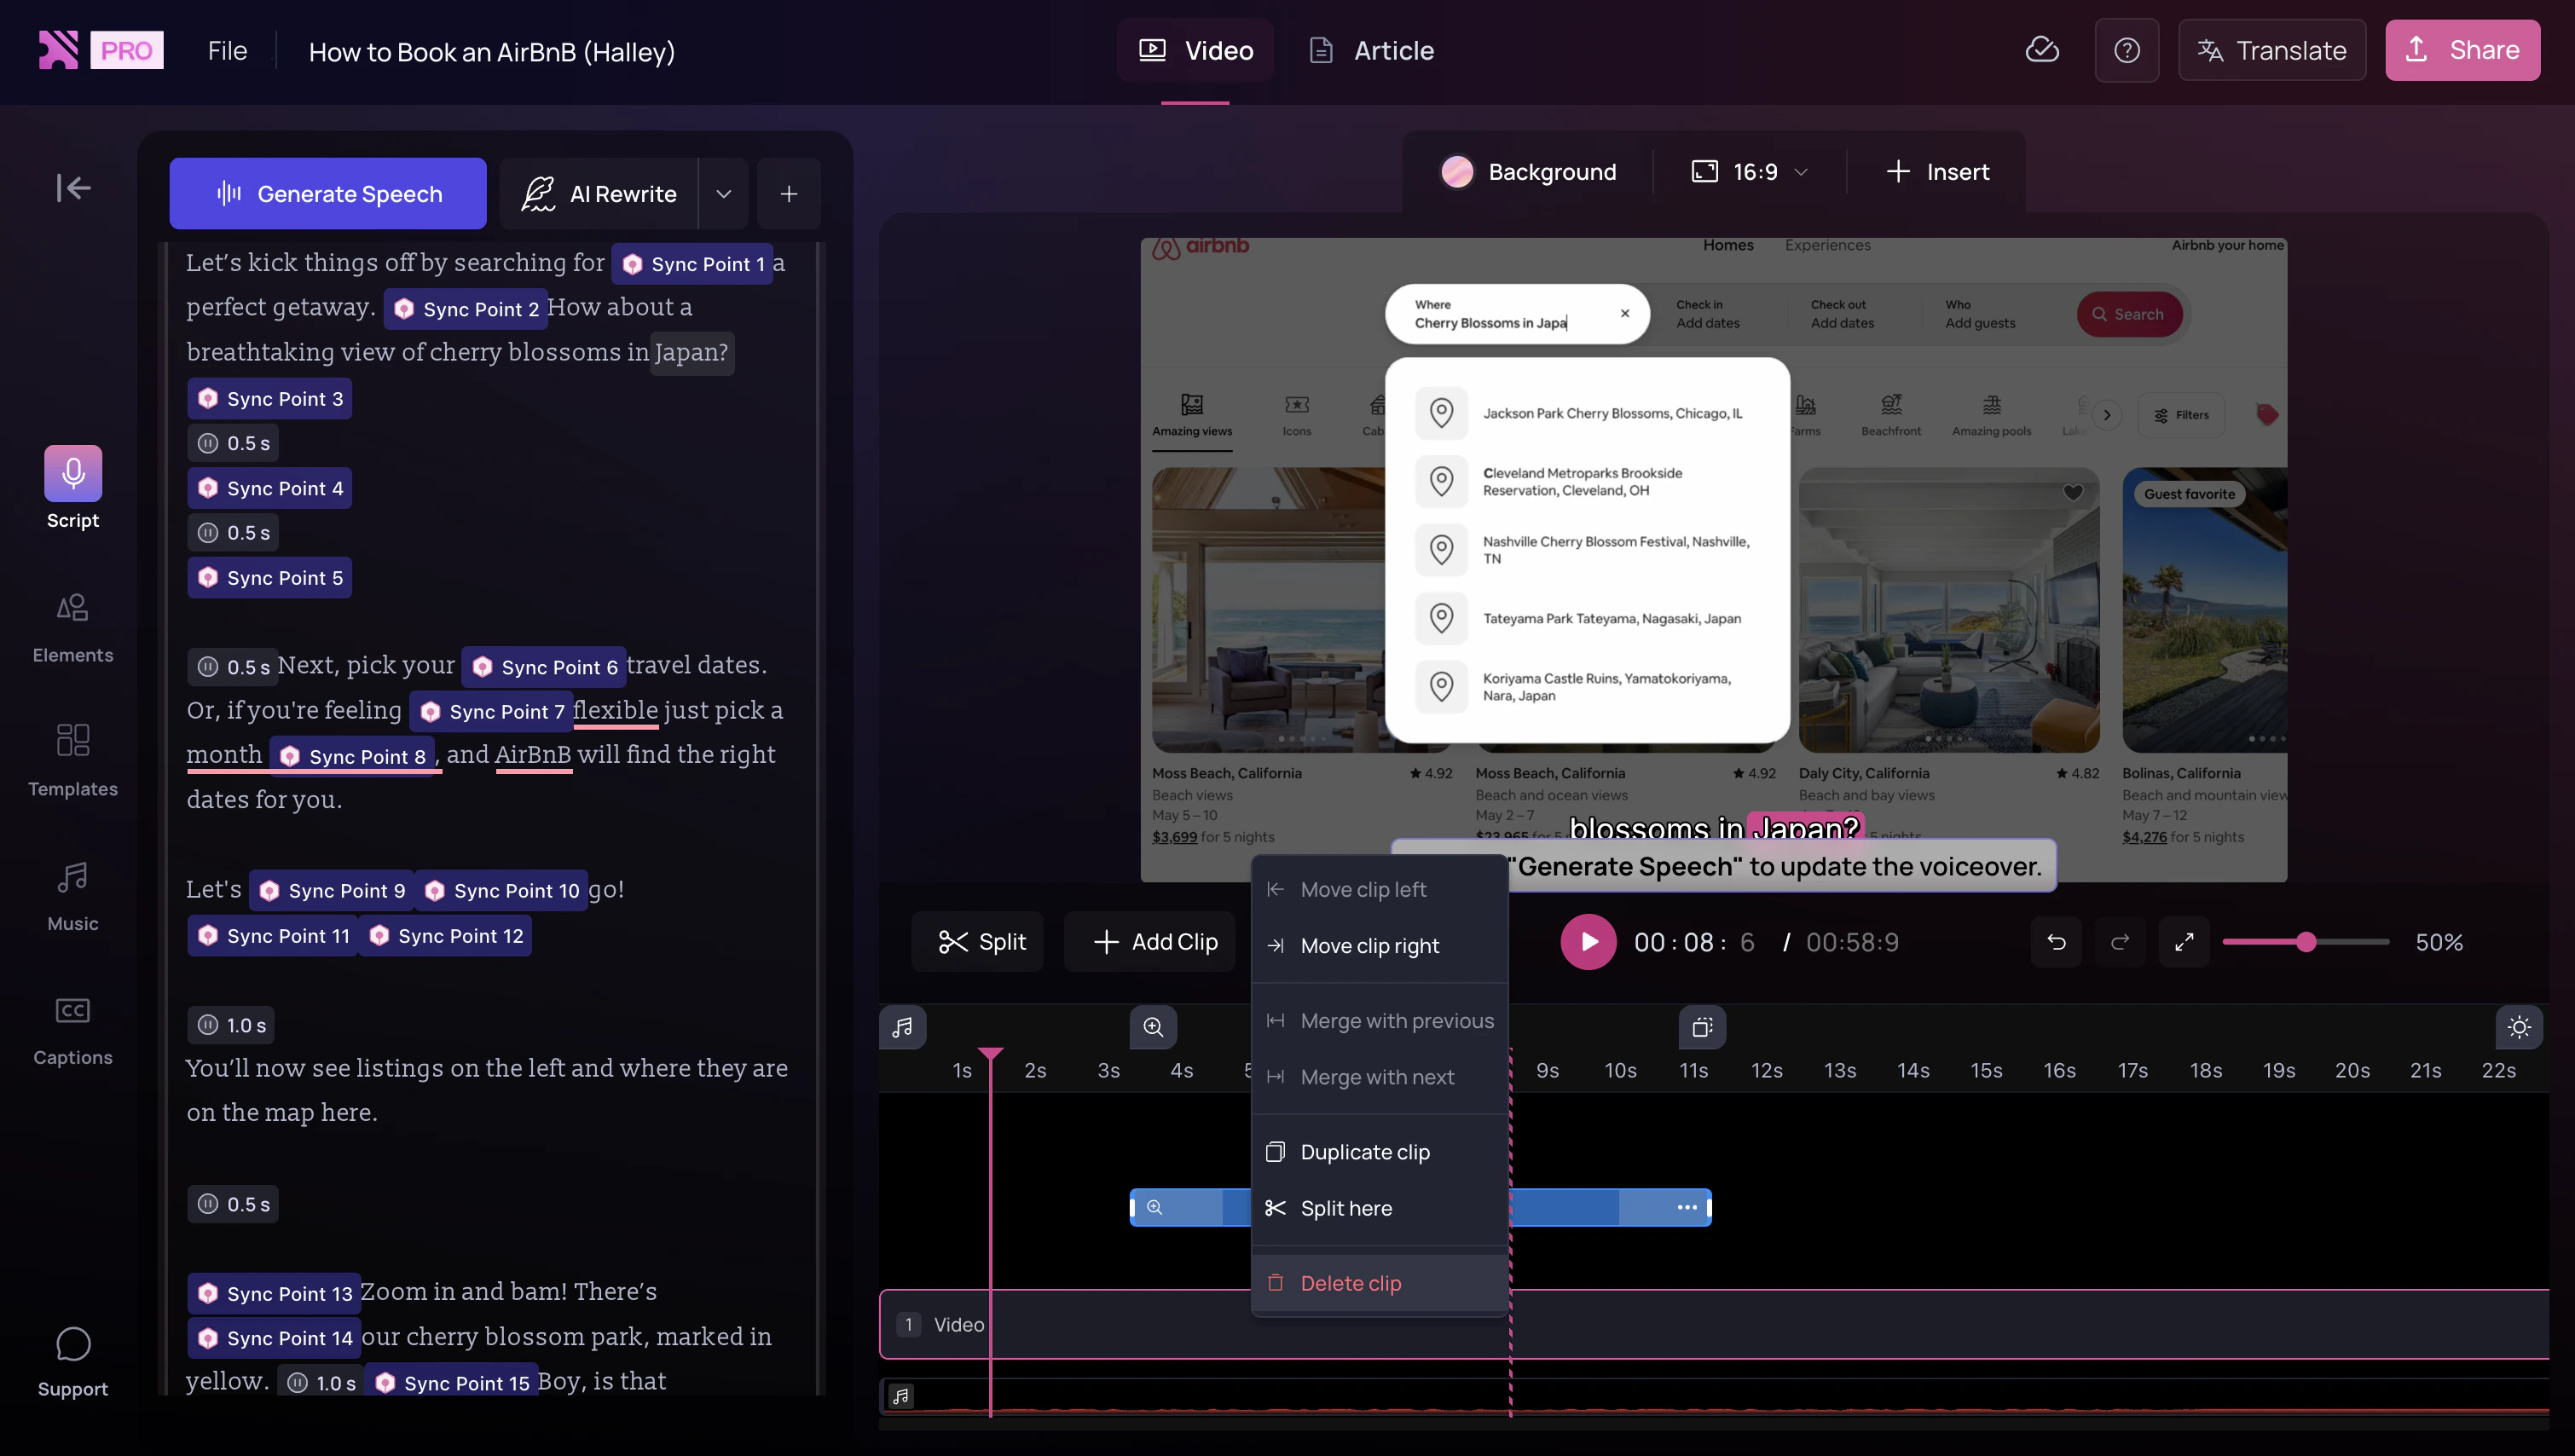Image resolution: width=2575 pixels, height=1456 pixels.
Task: Click the brightness sun icon on timeline
Action: click(2519, 1027)
